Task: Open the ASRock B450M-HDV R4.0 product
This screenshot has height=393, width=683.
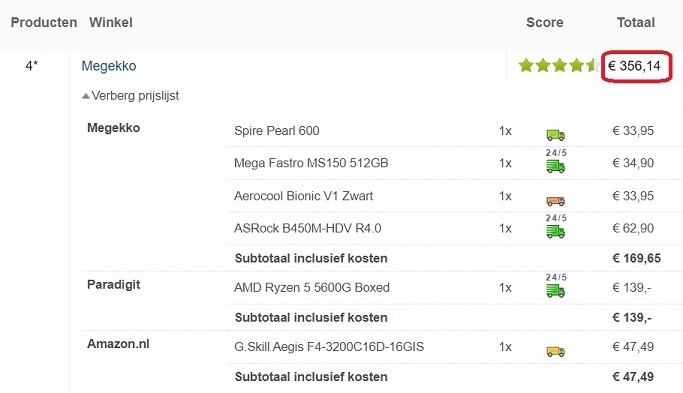Action: (308, 228)
